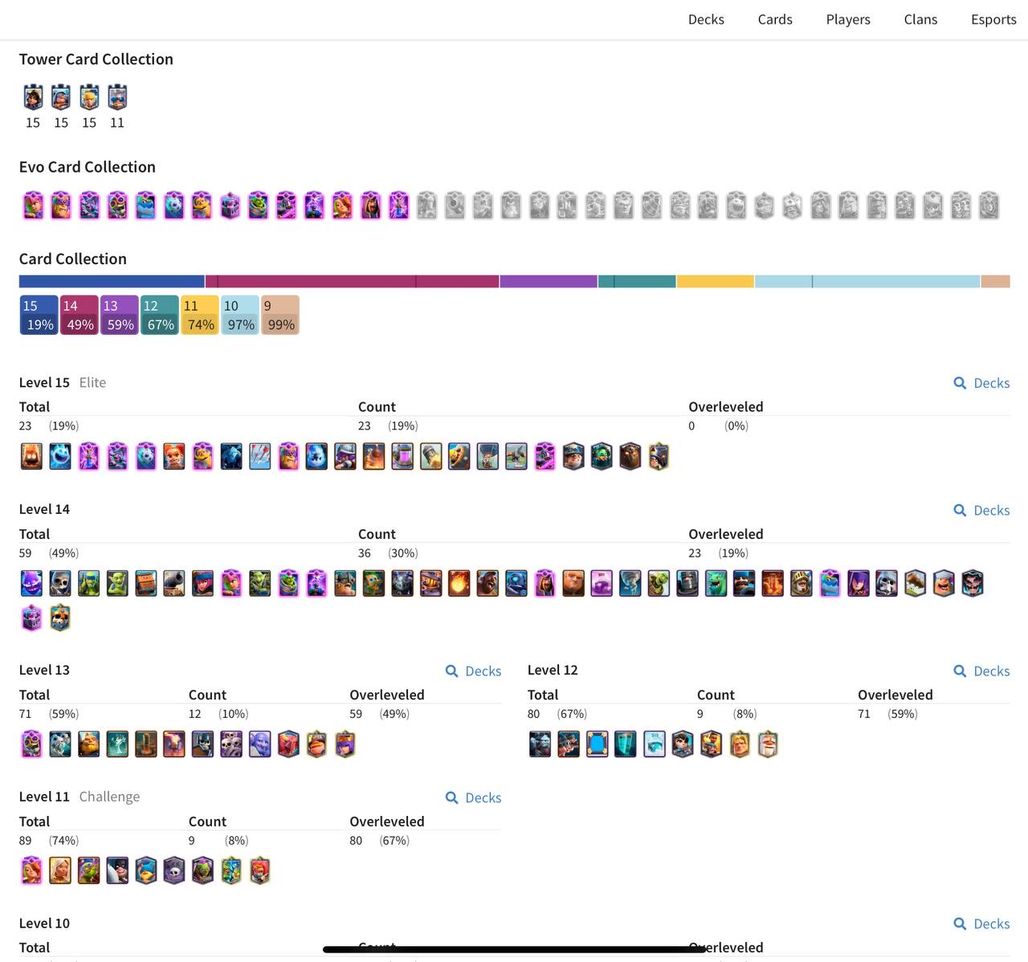
Task: Click the non-evolved Ice Spirit card in Level 15
Action: pos(60,456)
